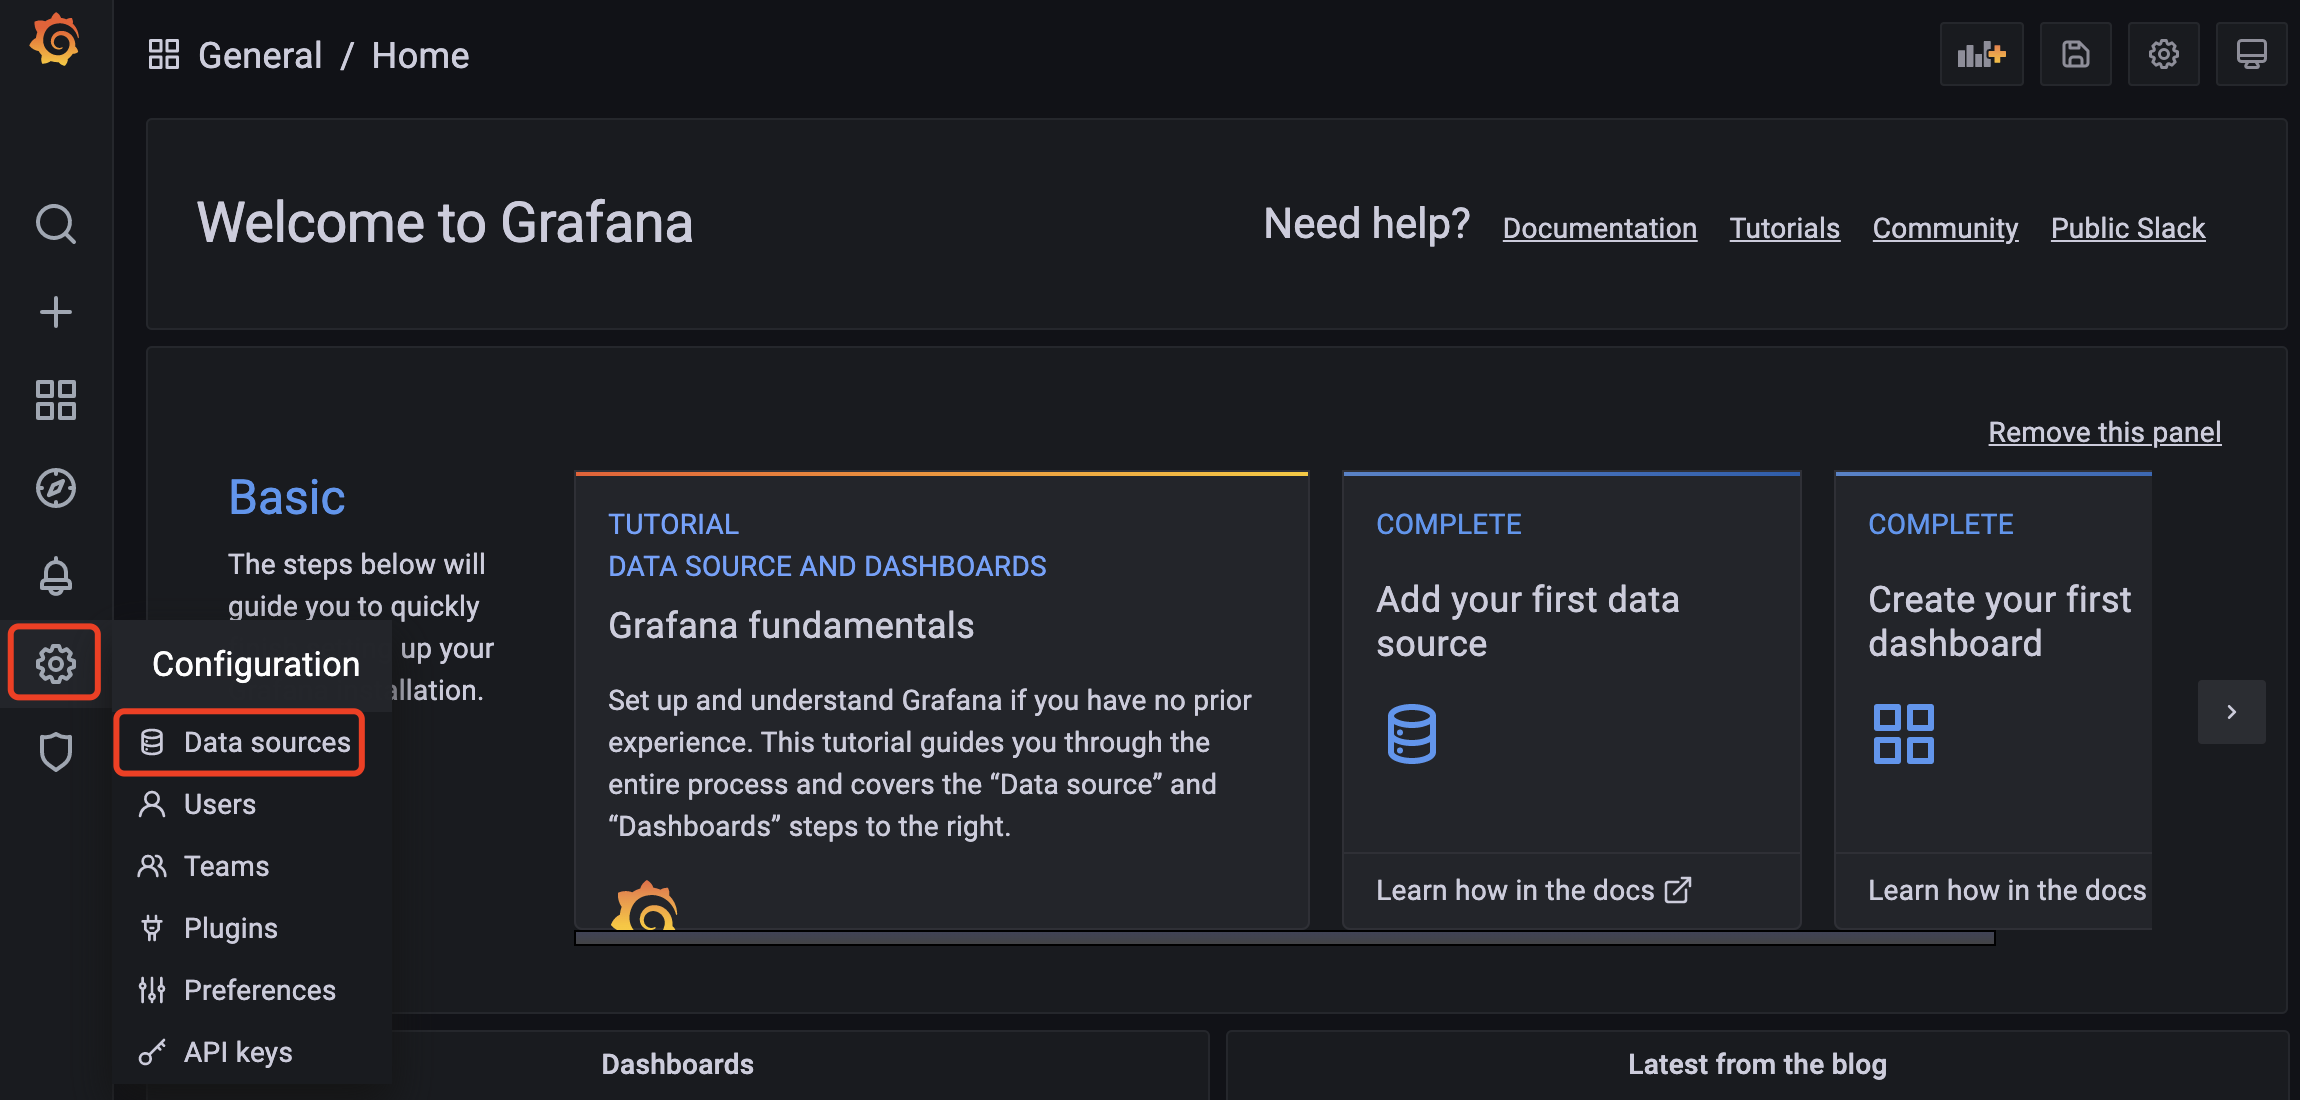The width and height of the screenshot is (2300, 1100).
Task: Open the Explore compass icon
Action: [55, 488]
